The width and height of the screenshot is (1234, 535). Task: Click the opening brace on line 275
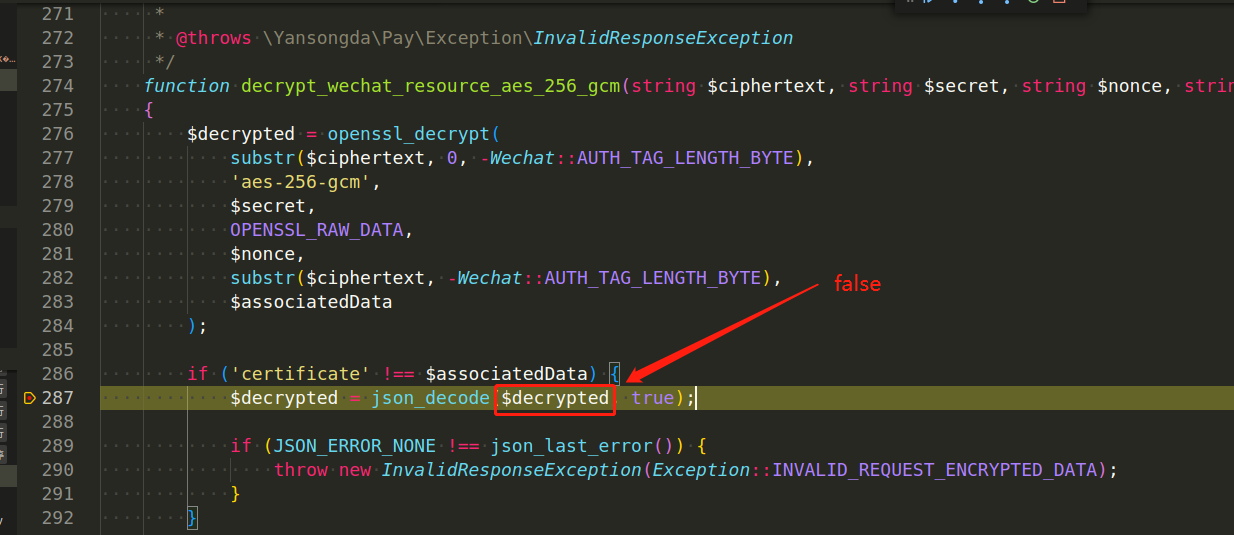149,110
